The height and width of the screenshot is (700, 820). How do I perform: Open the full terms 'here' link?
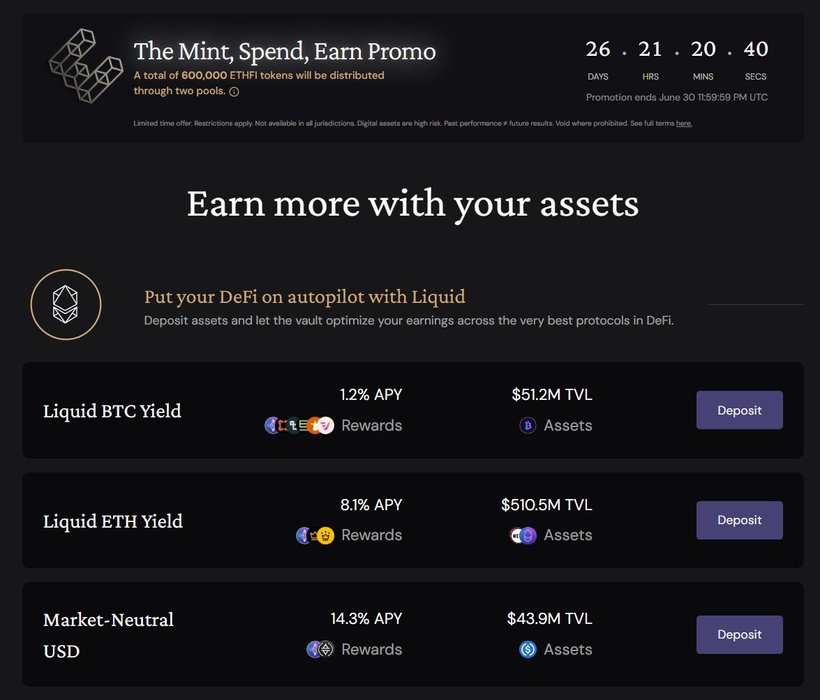[x=683, y=123]
